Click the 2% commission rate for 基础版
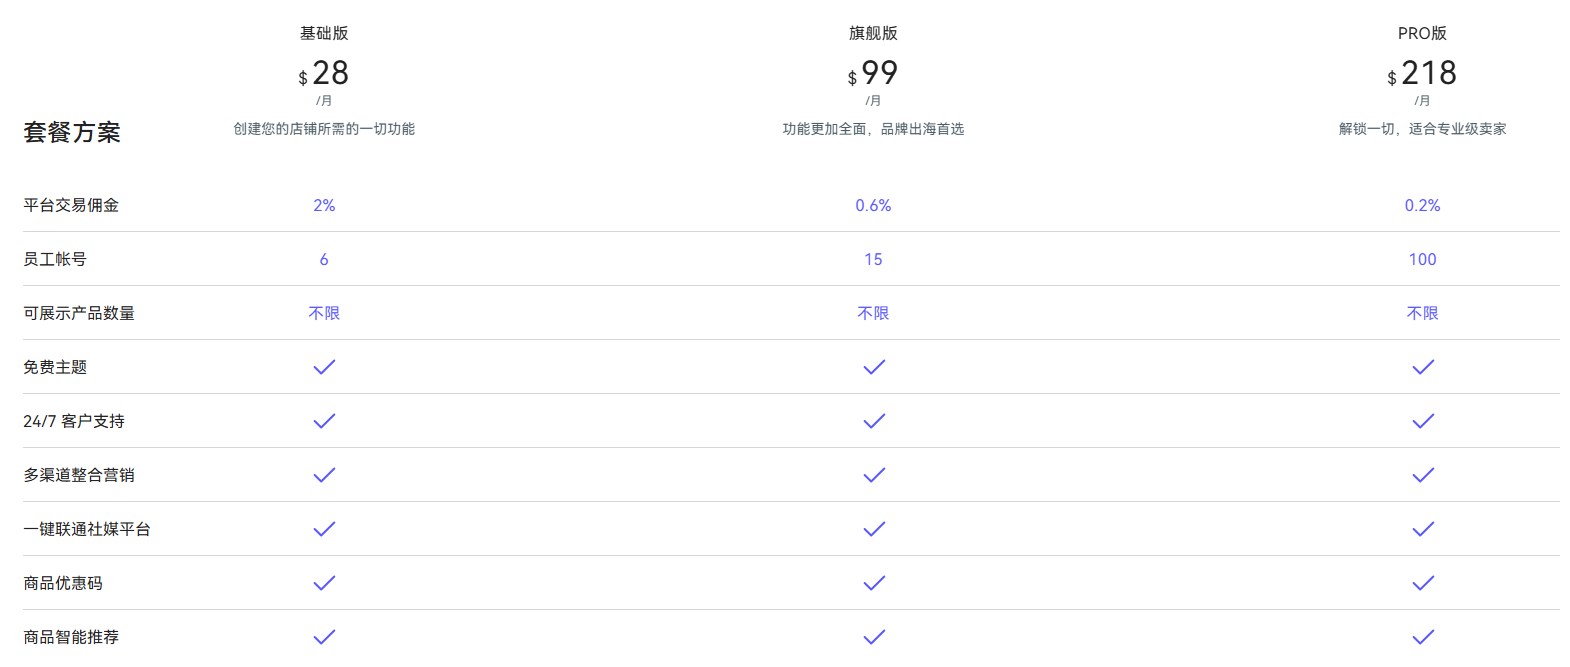 [324, 205]
